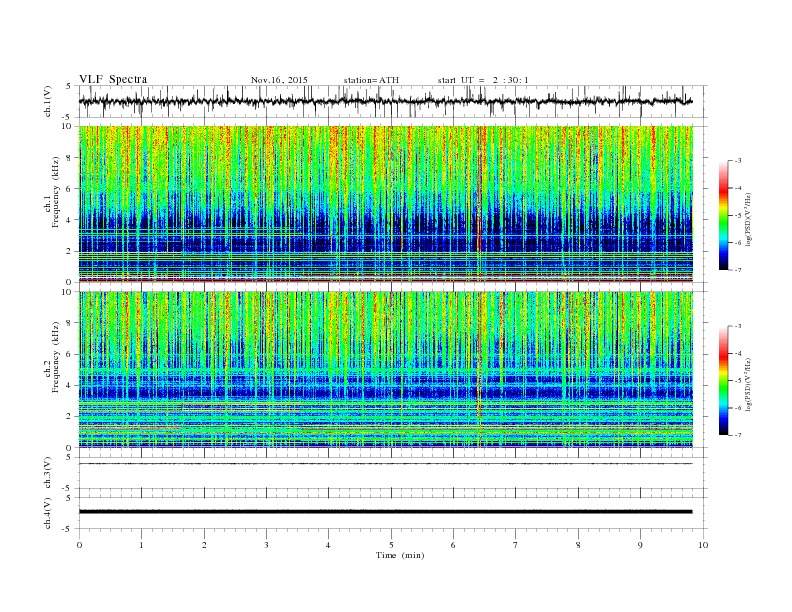The image size is (792, 612).
Task: Click the "-5" label on ch.1 colorbar
Action: point(738,216)
